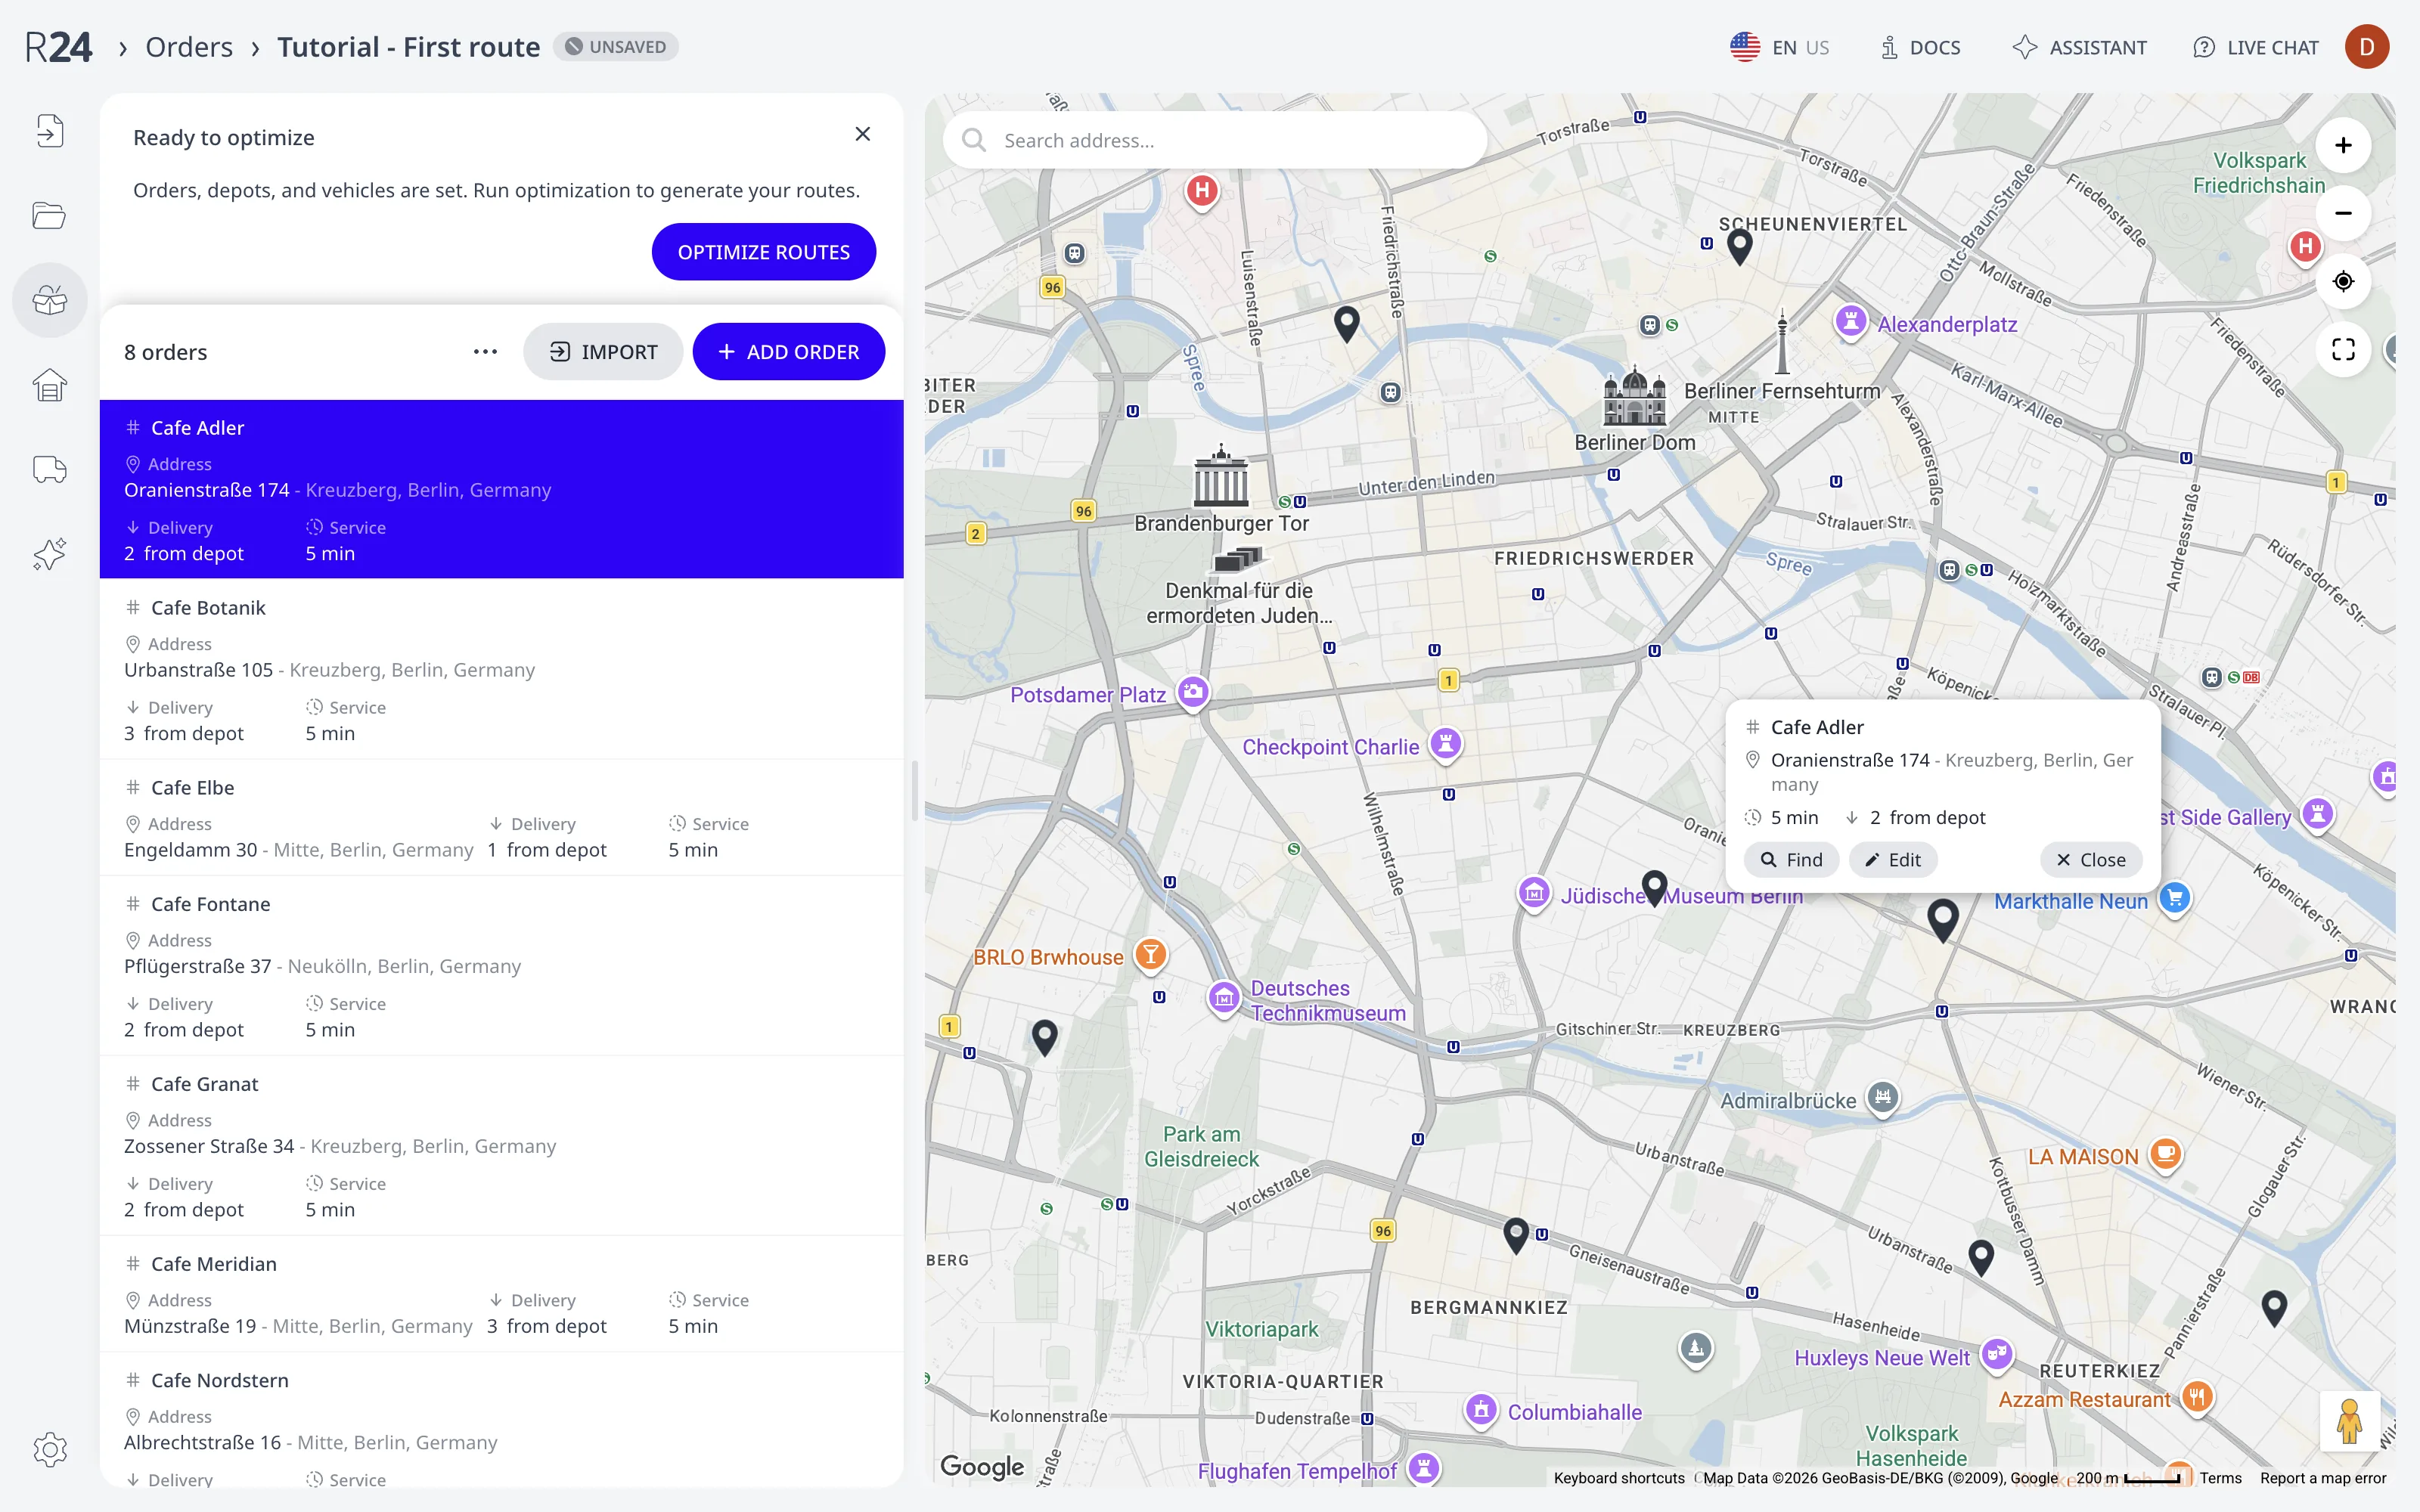Screen dimensions: 2420x1512
Task: Open LIVE CHAT from the top bar
Action: pyautogui.click(x=2255, y=47)
